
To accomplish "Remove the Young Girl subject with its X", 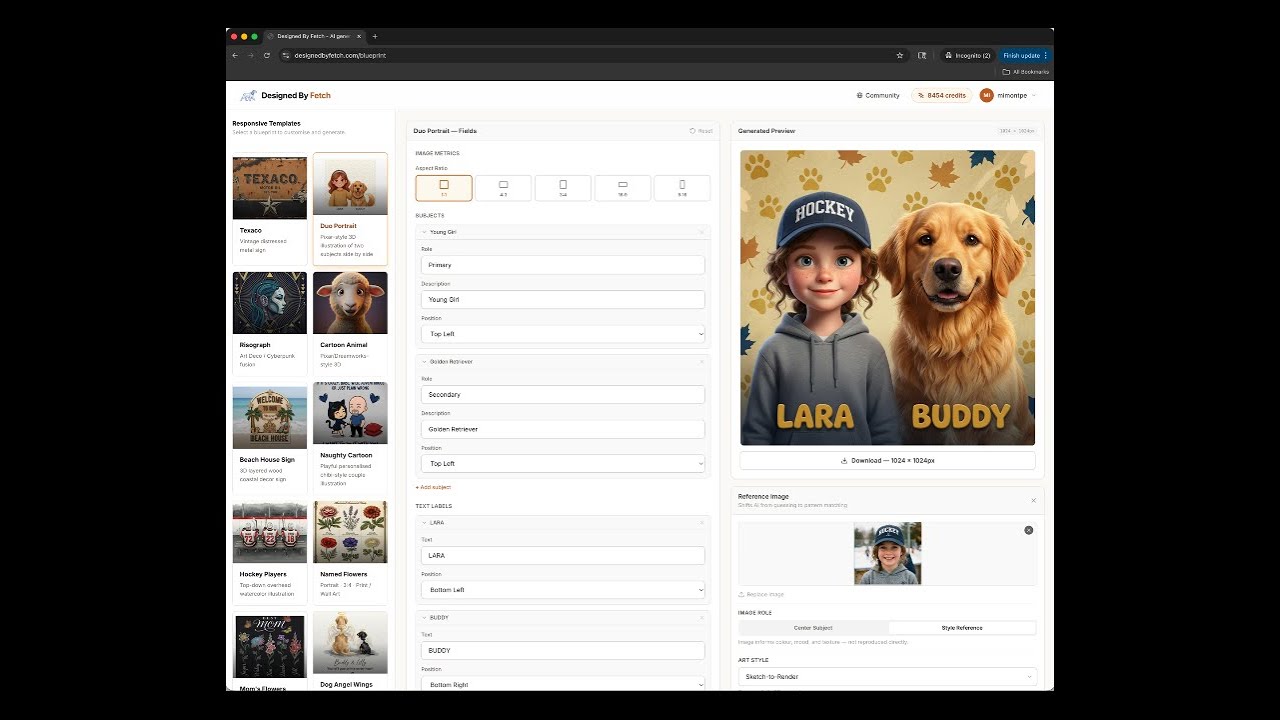I will click(x=701, y=232).
